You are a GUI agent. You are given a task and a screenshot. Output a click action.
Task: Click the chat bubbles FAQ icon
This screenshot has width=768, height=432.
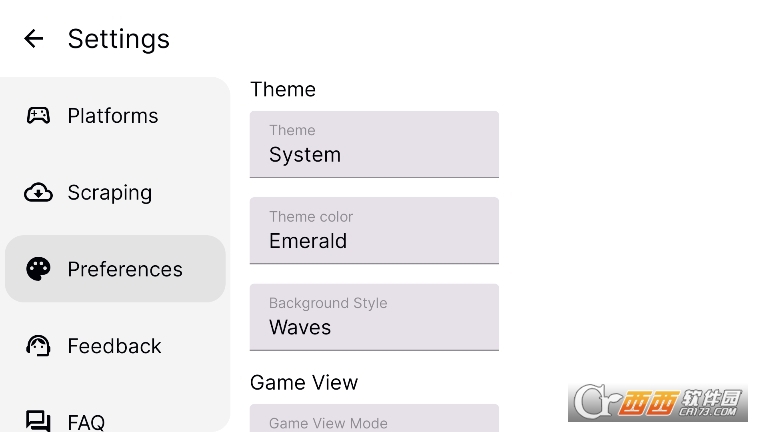(38, 421)
